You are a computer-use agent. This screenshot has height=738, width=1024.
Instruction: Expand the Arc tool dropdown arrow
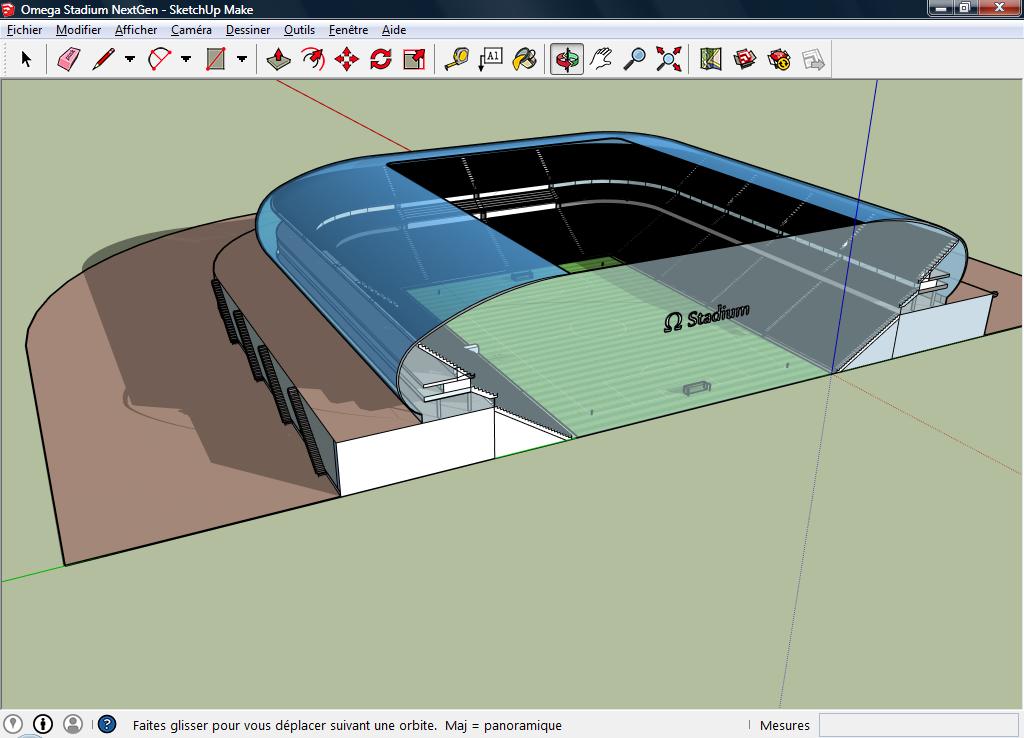[x=186, y=60]
